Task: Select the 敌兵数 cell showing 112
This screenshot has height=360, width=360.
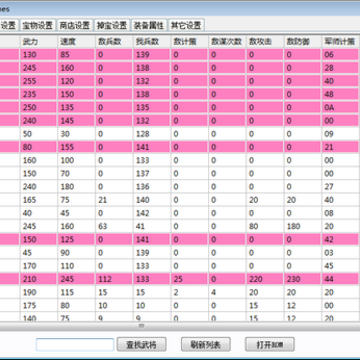Action: point(114,279)
